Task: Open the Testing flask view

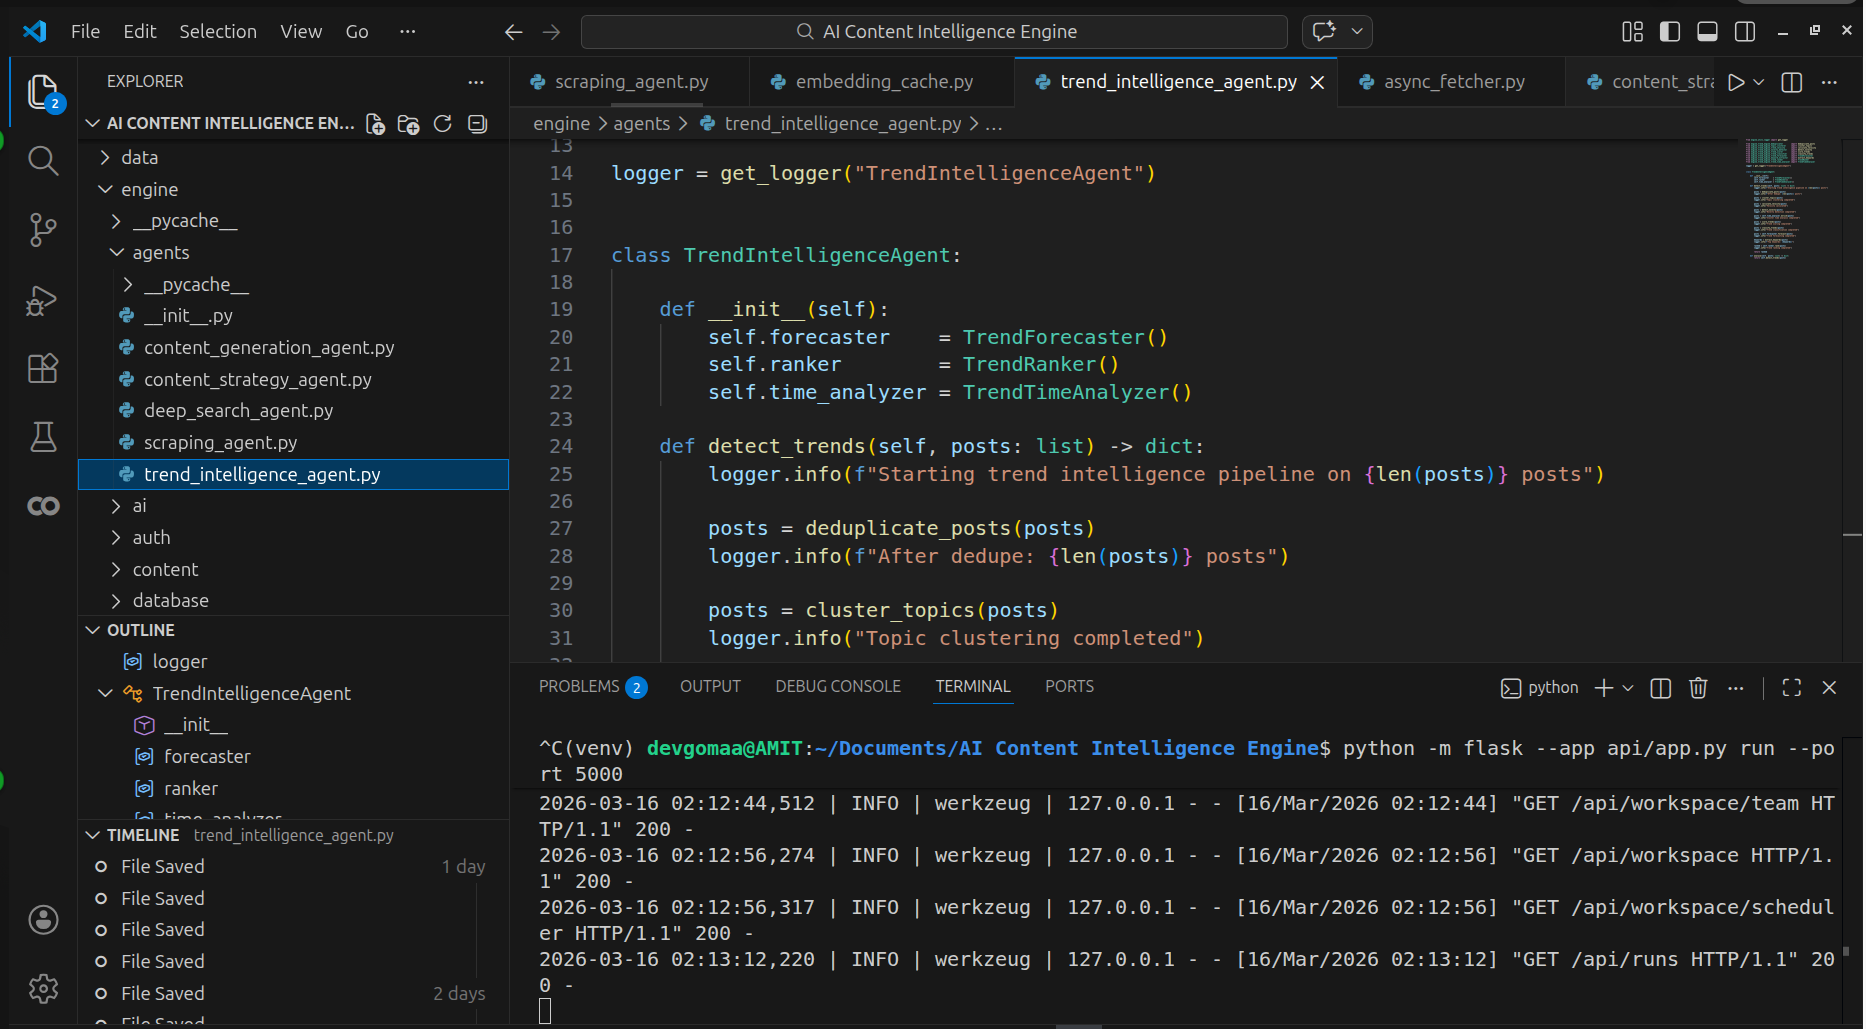Action: [42, 437]
